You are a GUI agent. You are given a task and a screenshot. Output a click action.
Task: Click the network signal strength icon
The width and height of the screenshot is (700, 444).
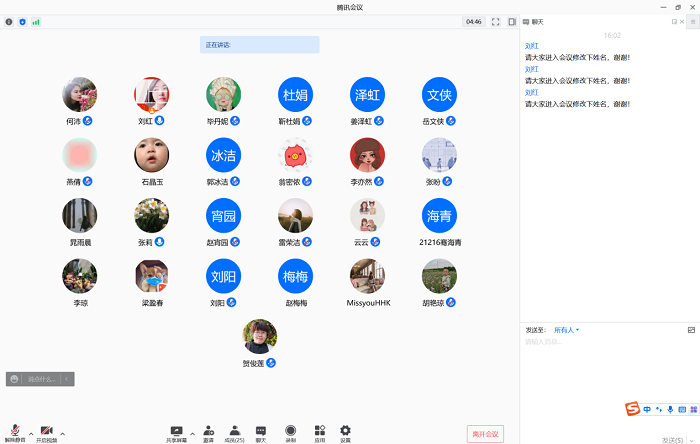pyautogui.click(x=36, y=21)
